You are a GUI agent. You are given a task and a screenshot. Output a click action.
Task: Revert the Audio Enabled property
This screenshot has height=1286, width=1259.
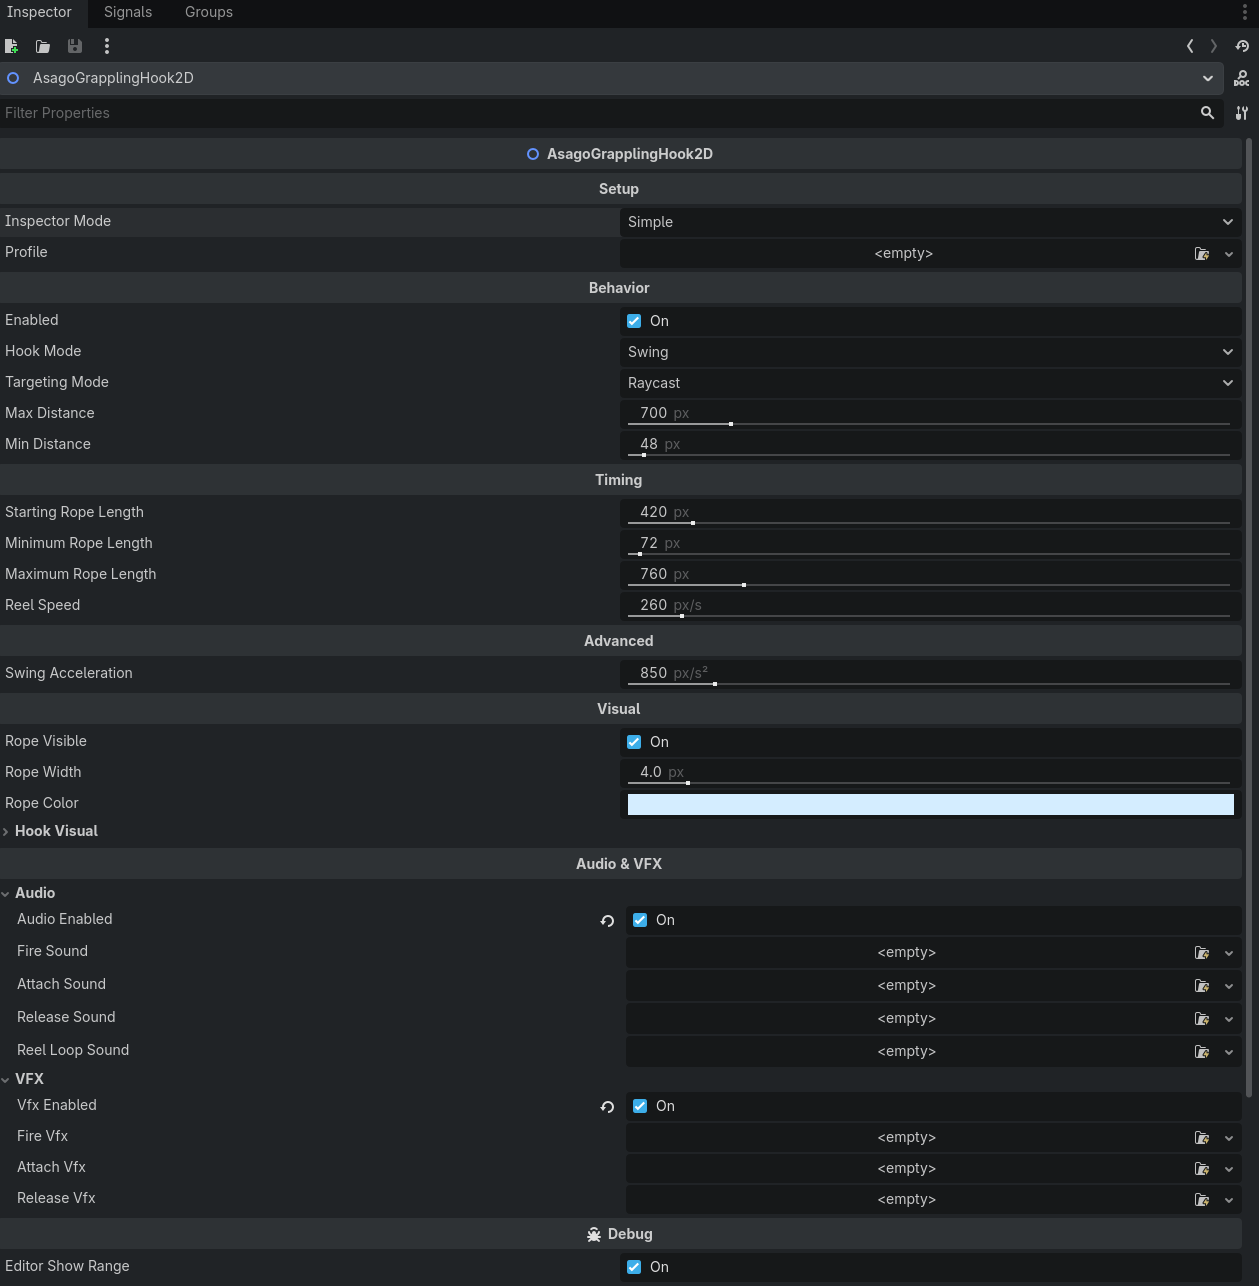(607, 921)
